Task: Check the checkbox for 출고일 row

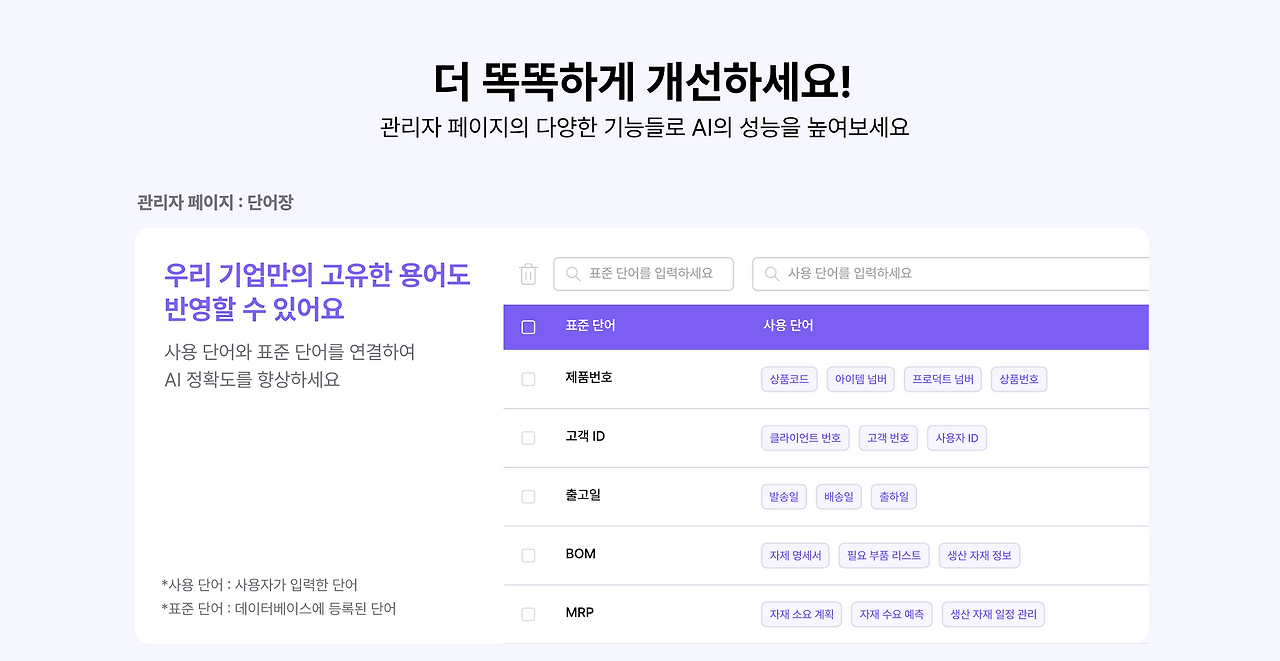Action: pyautogui.click(x=529, y=496)
